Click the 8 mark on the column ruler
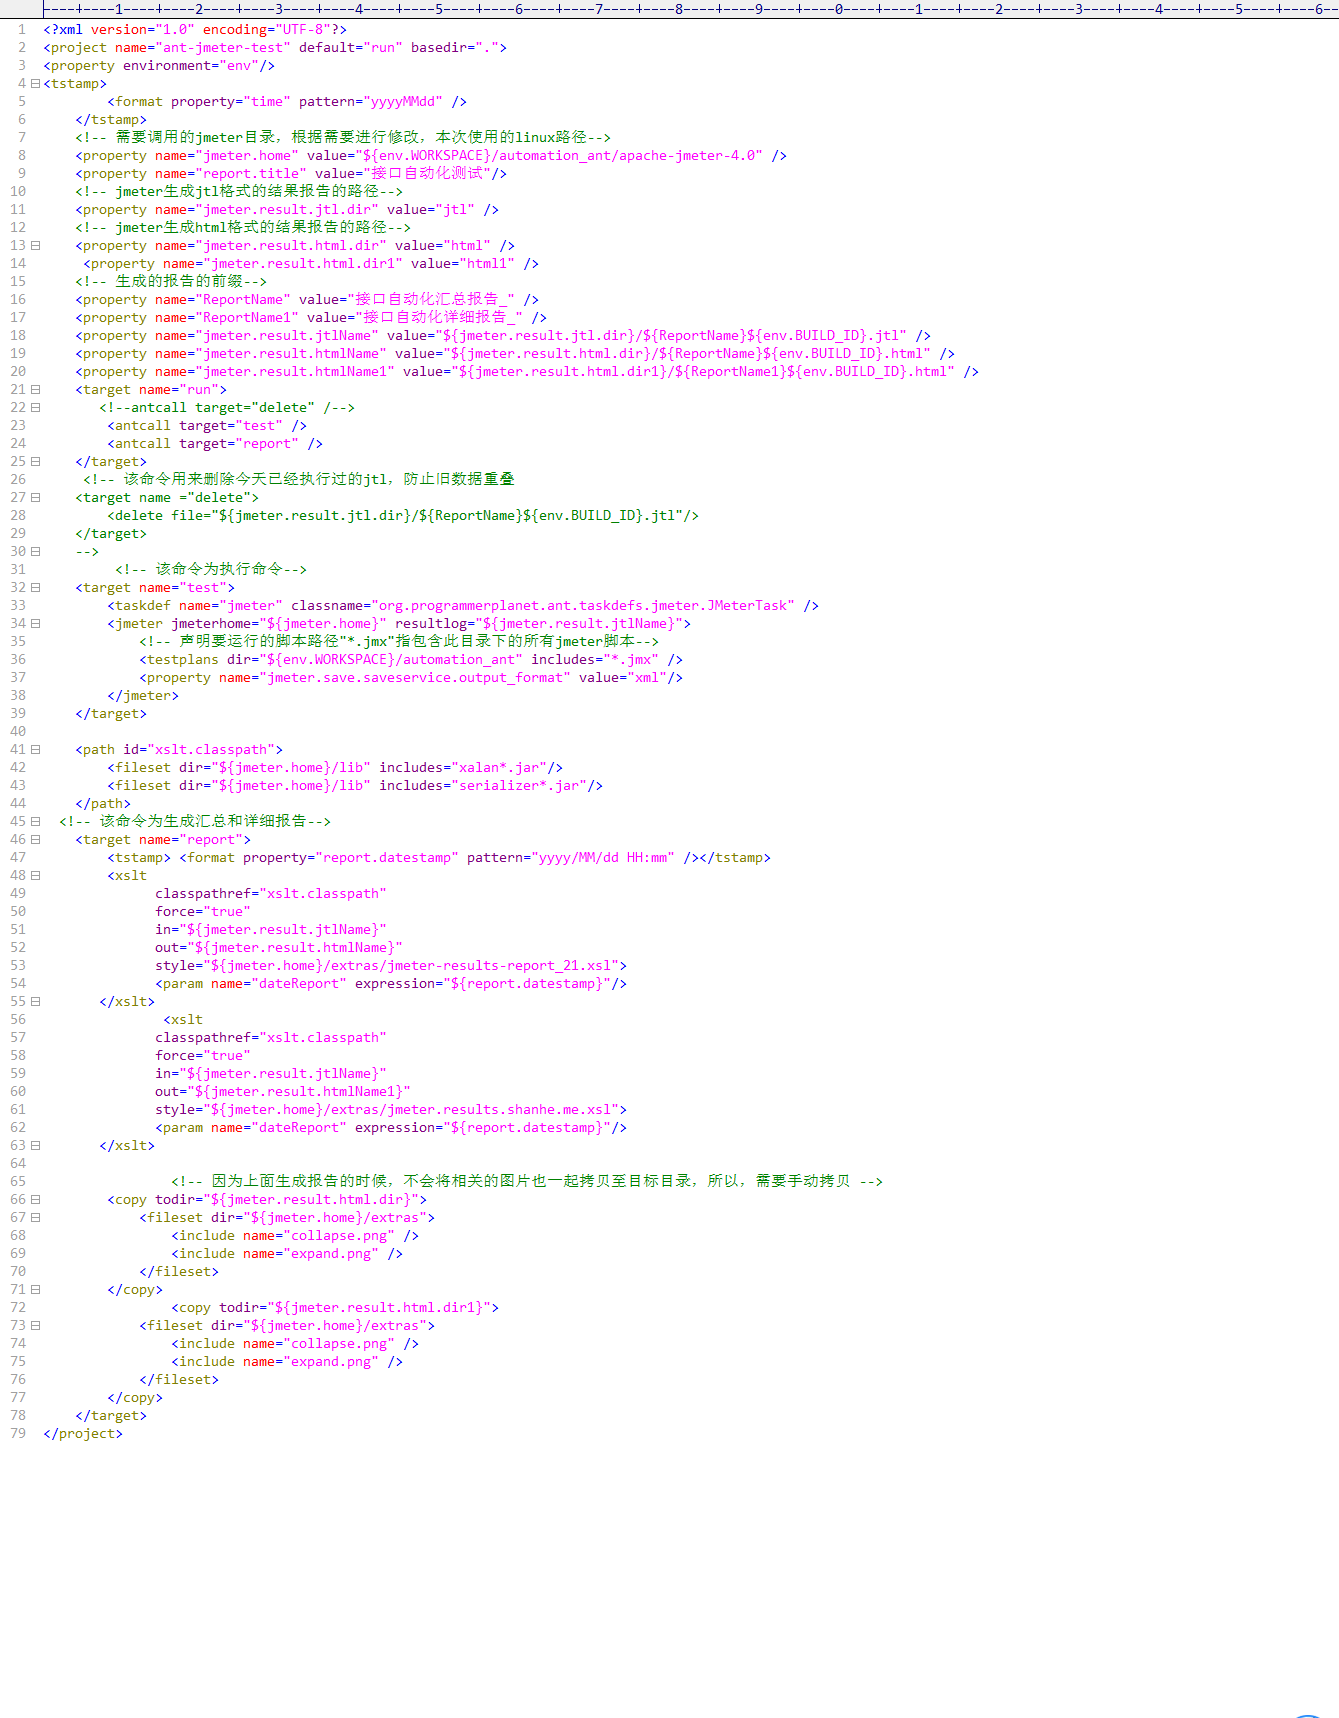 tap(679, 8)
